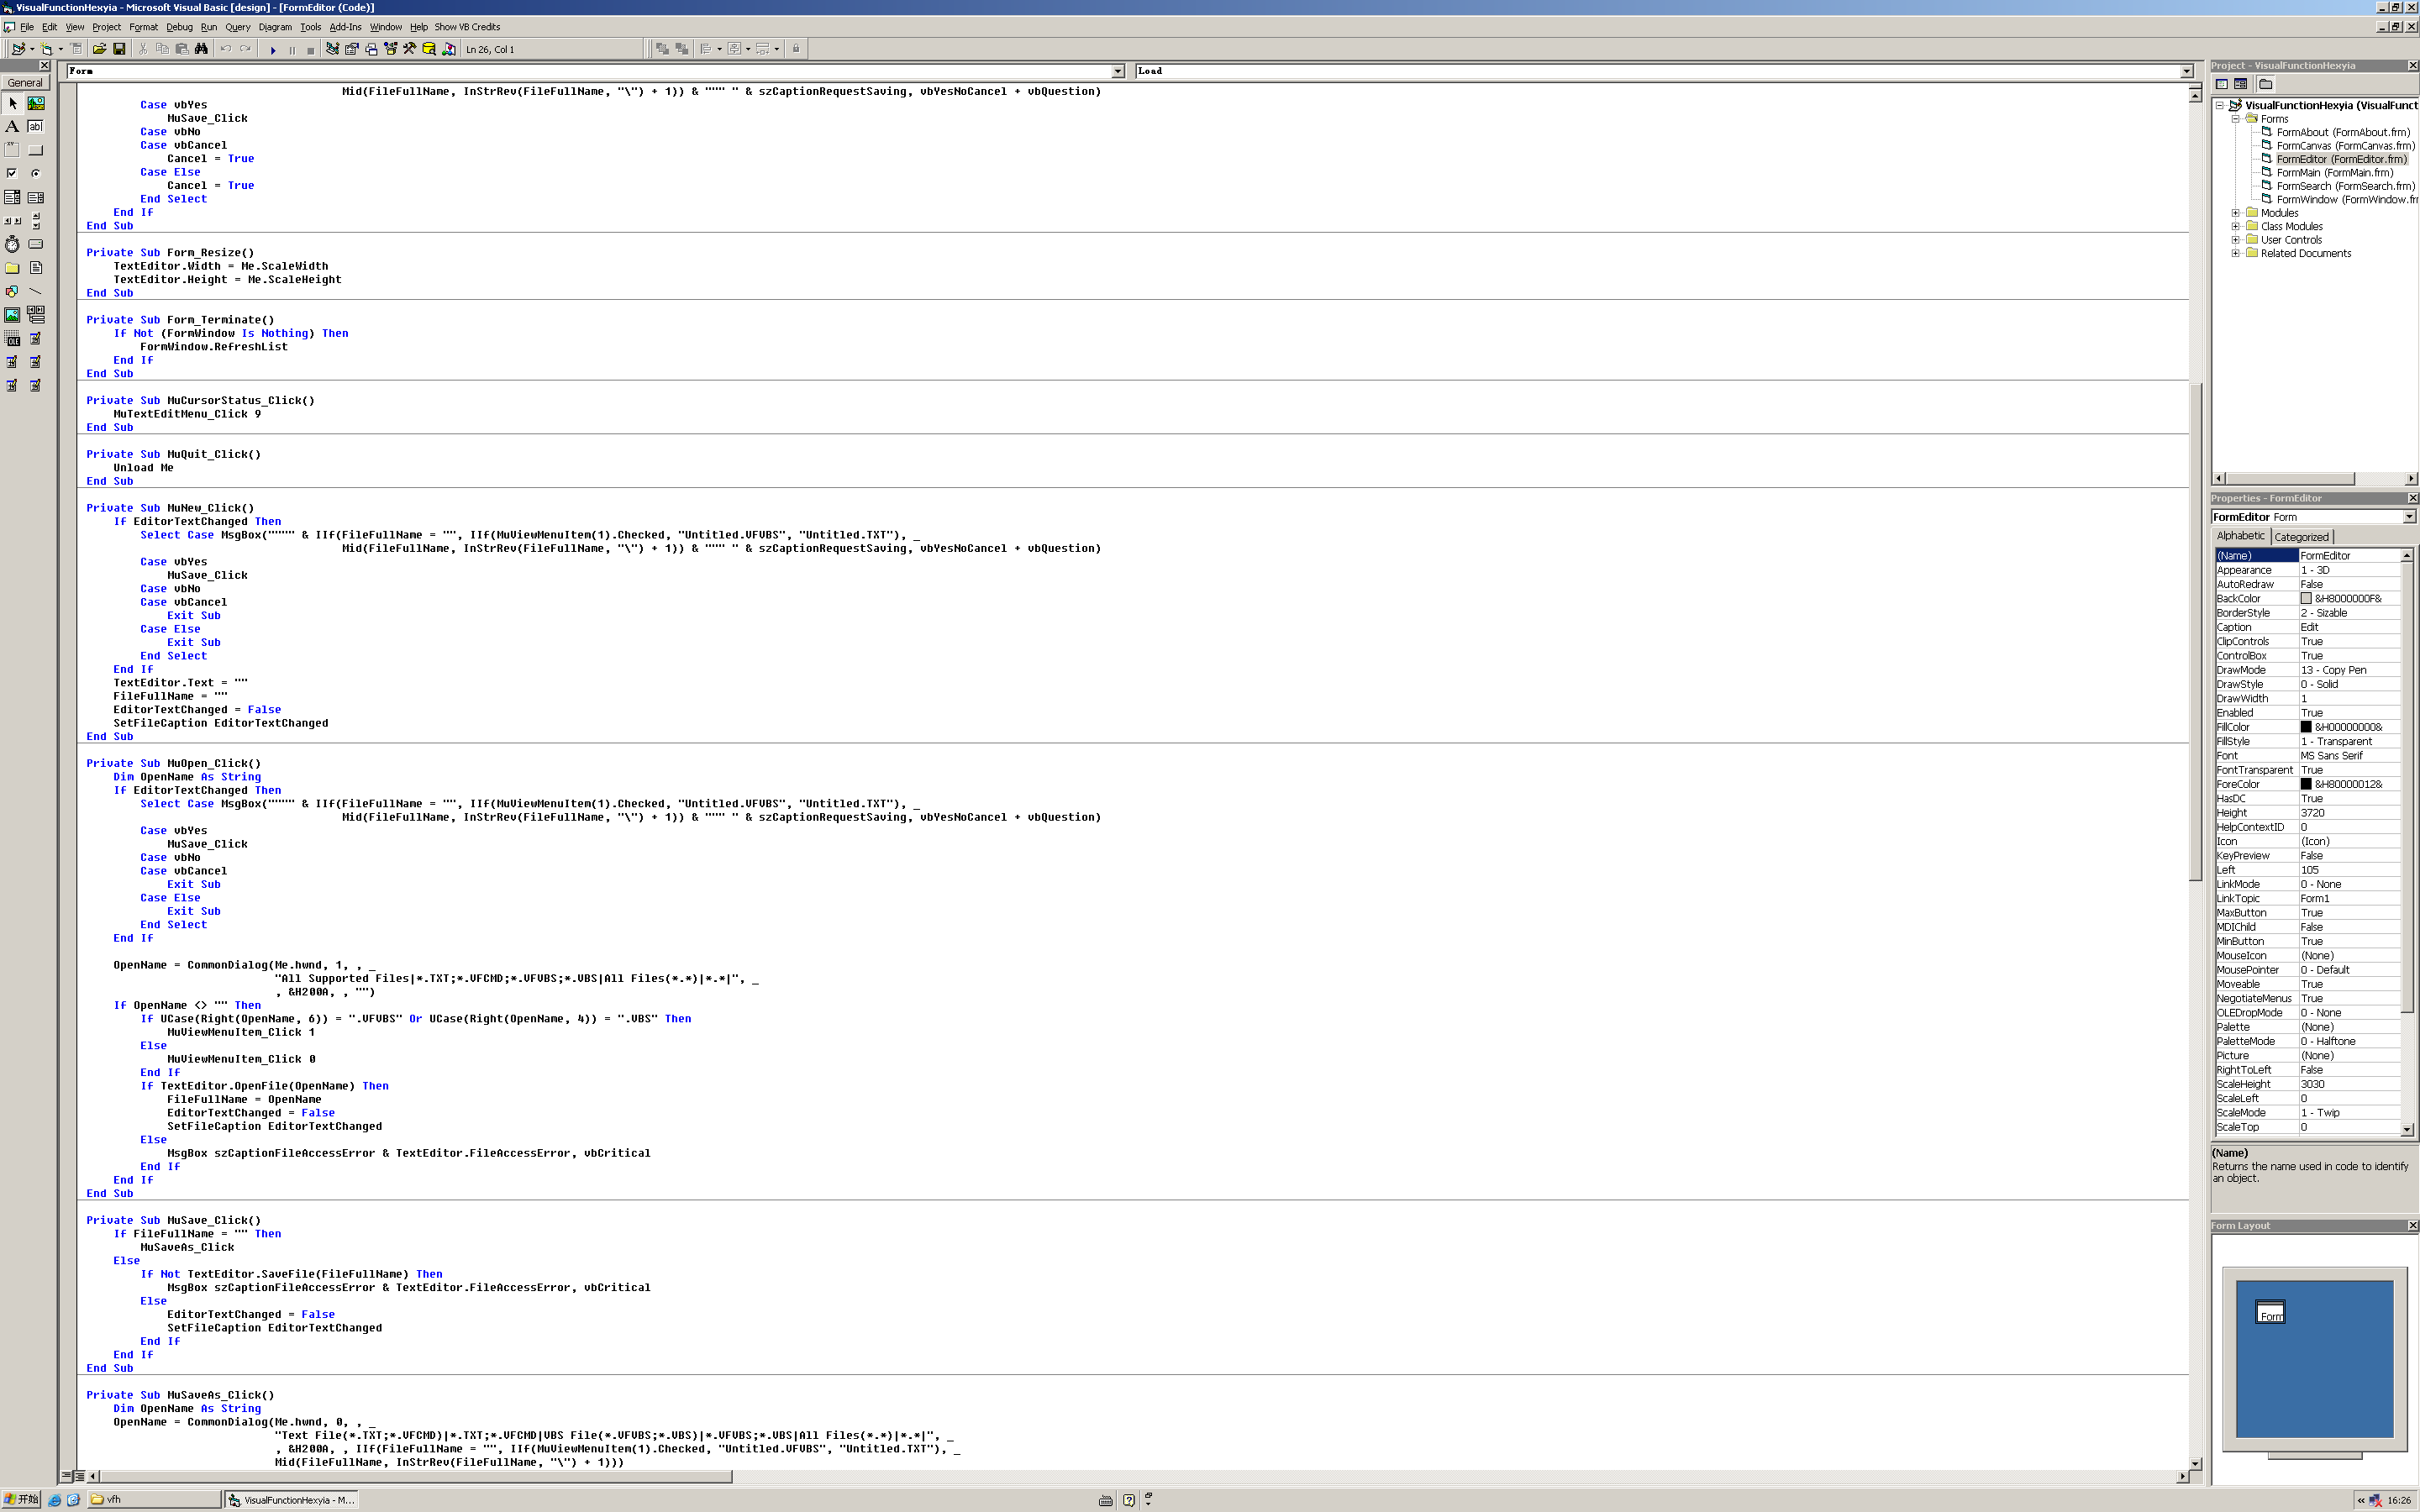2420x1512 pixels.
Task: Switch to the Categorized properties tab
Action: coord(2301,537)
